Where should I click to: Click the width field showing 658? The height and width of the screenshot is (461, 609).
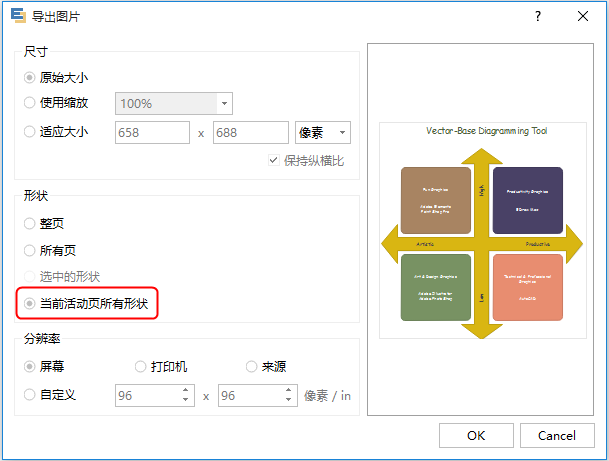[x=152, y=132]
